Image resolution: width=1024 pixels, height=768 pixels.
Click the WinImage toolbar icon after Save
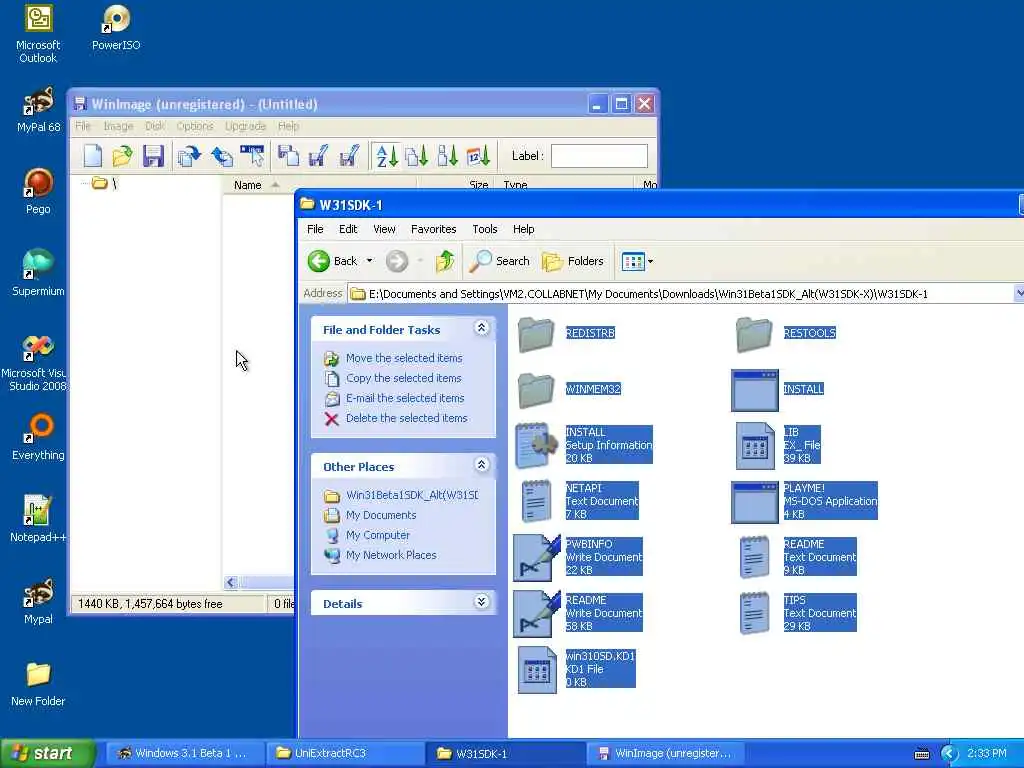(x=189, y=156)
